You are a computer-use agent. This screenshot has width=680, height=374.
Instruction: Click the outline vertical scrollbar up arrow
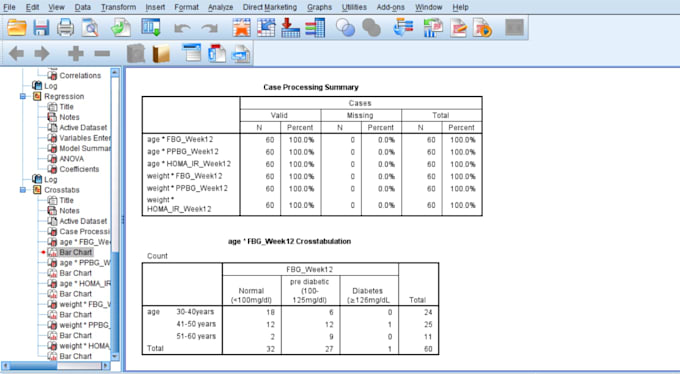pos(115,72)
